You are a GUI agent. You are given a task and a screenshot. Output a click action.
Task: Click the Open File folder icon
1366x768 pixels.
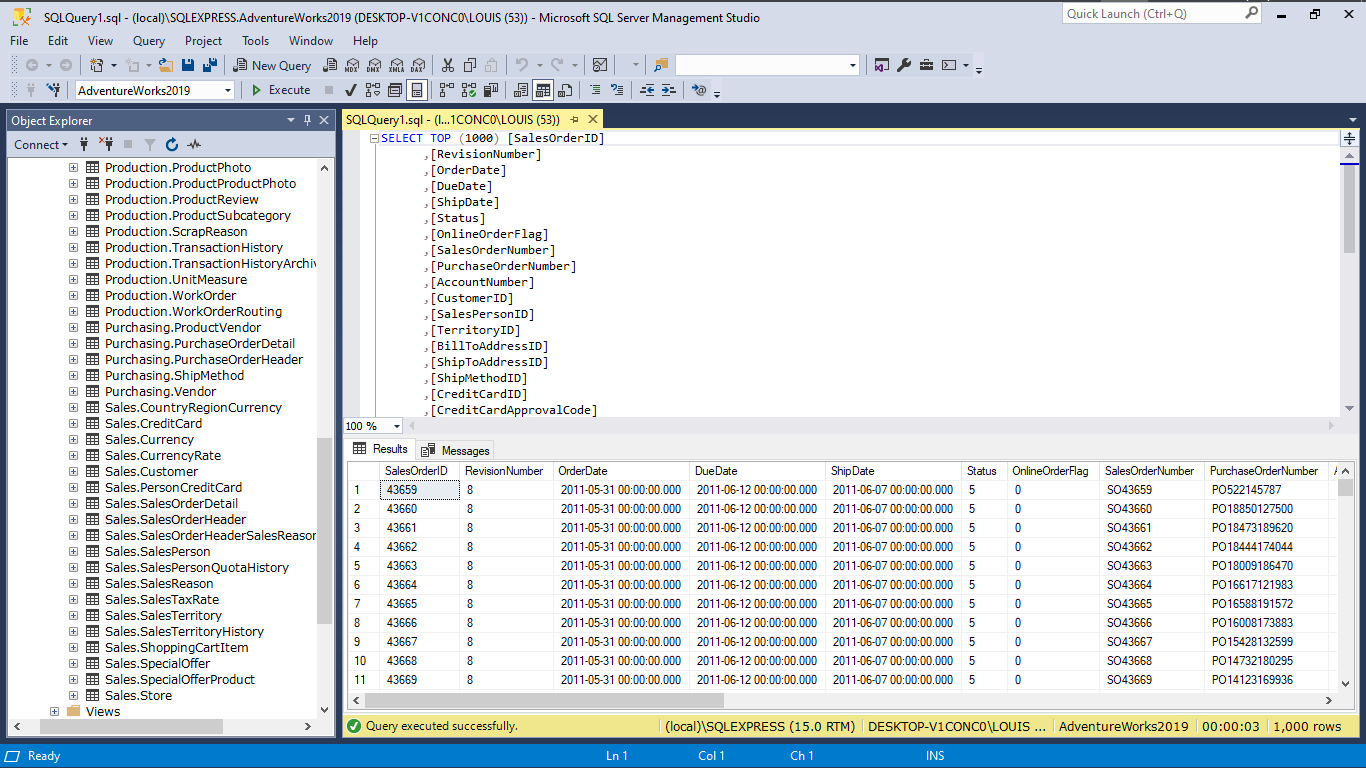[x=166, y=65]
